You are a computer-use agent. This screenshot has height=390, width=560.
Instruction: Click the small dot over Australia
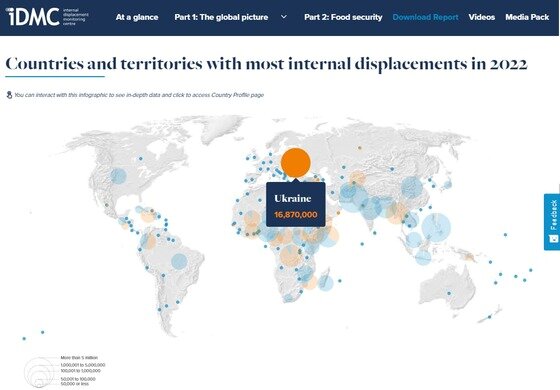(449, 294)
